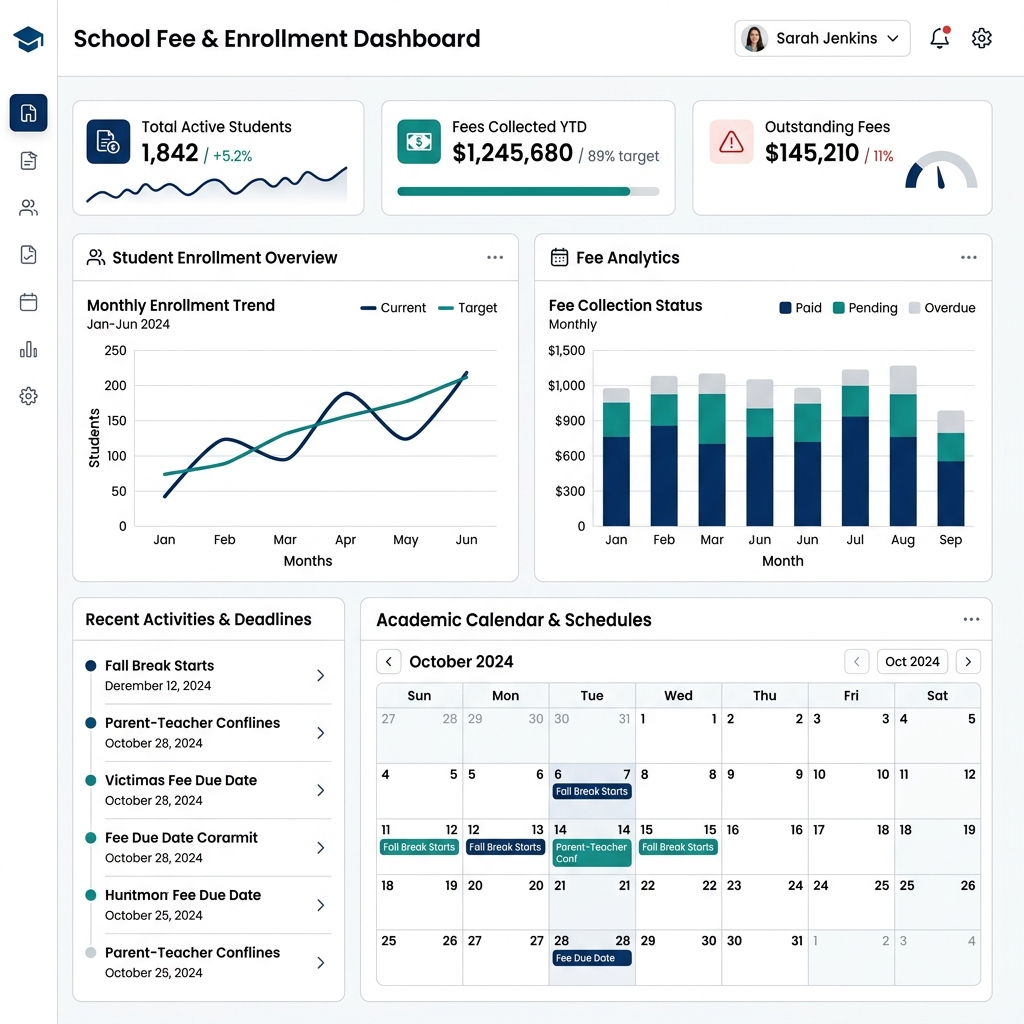Select the Sat column header

click(937, 696)
